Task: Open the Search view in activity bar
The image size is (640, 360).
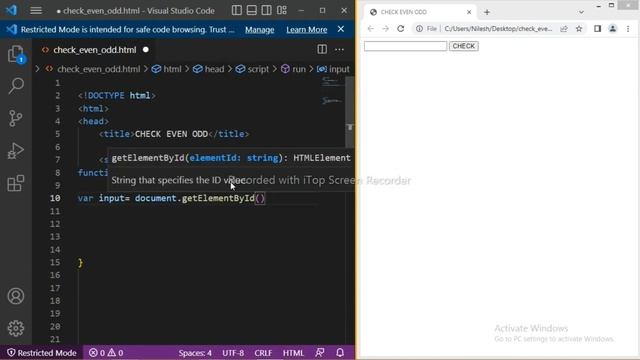Action: (x=16, y=86)
